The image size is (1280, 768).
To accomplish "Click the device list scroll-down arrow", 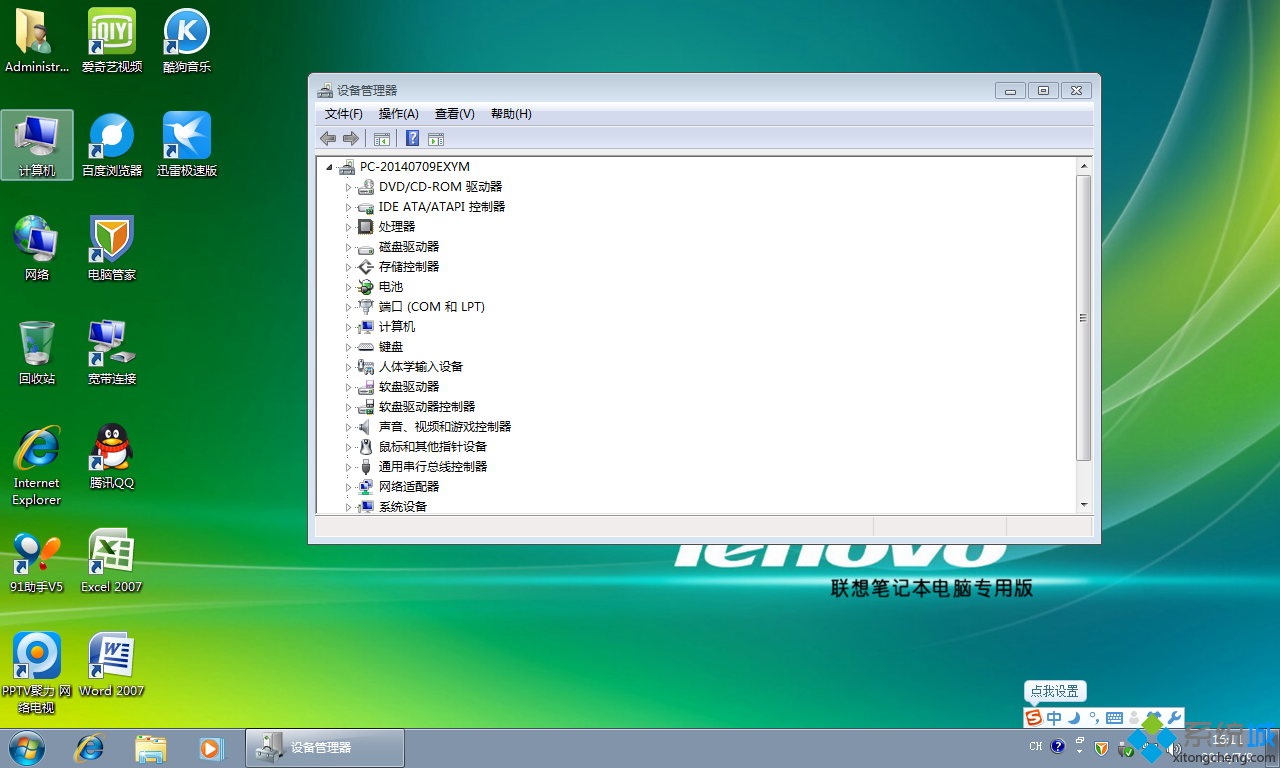I will (1083, 505).
